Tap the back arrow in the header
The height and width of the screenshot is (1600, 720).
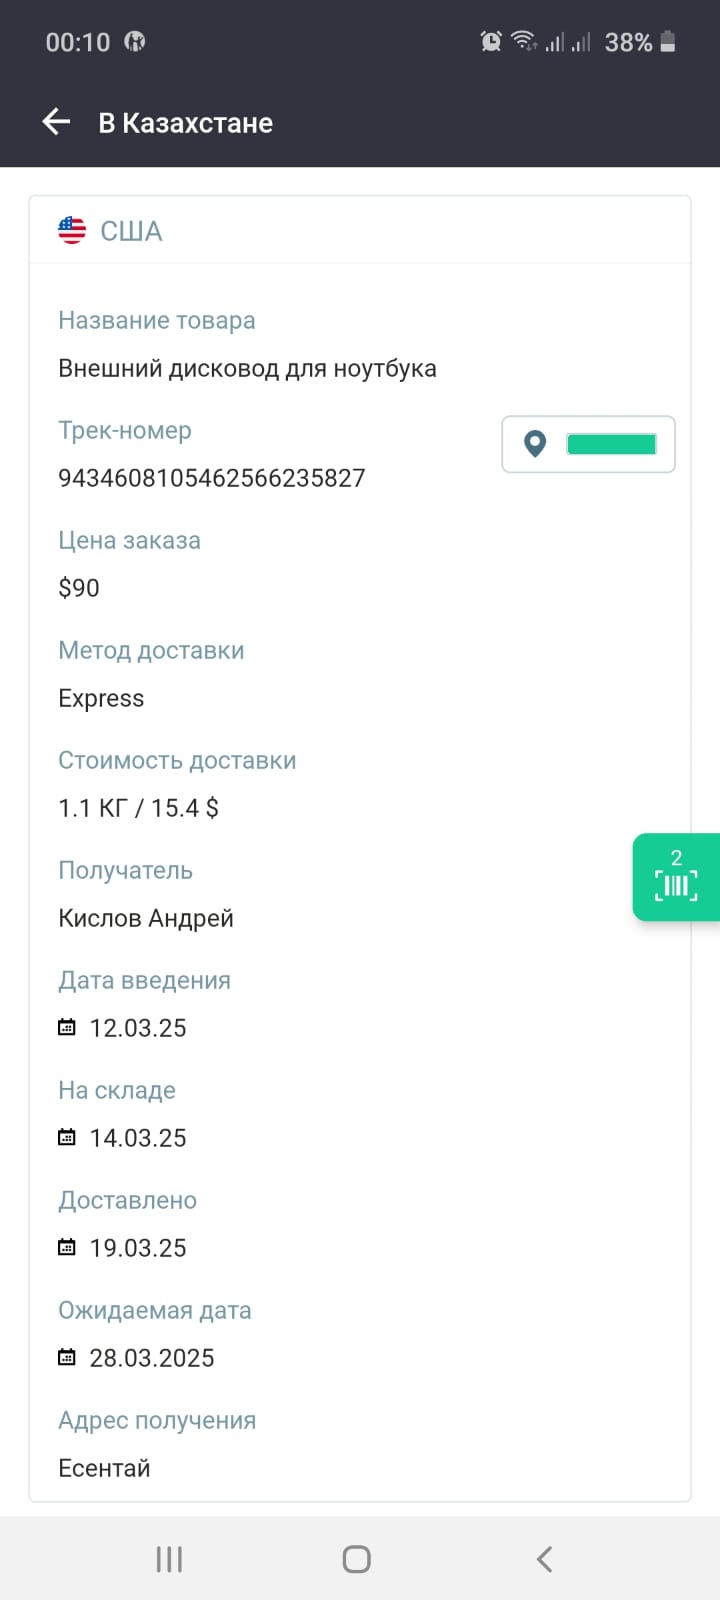pos(56,122)
